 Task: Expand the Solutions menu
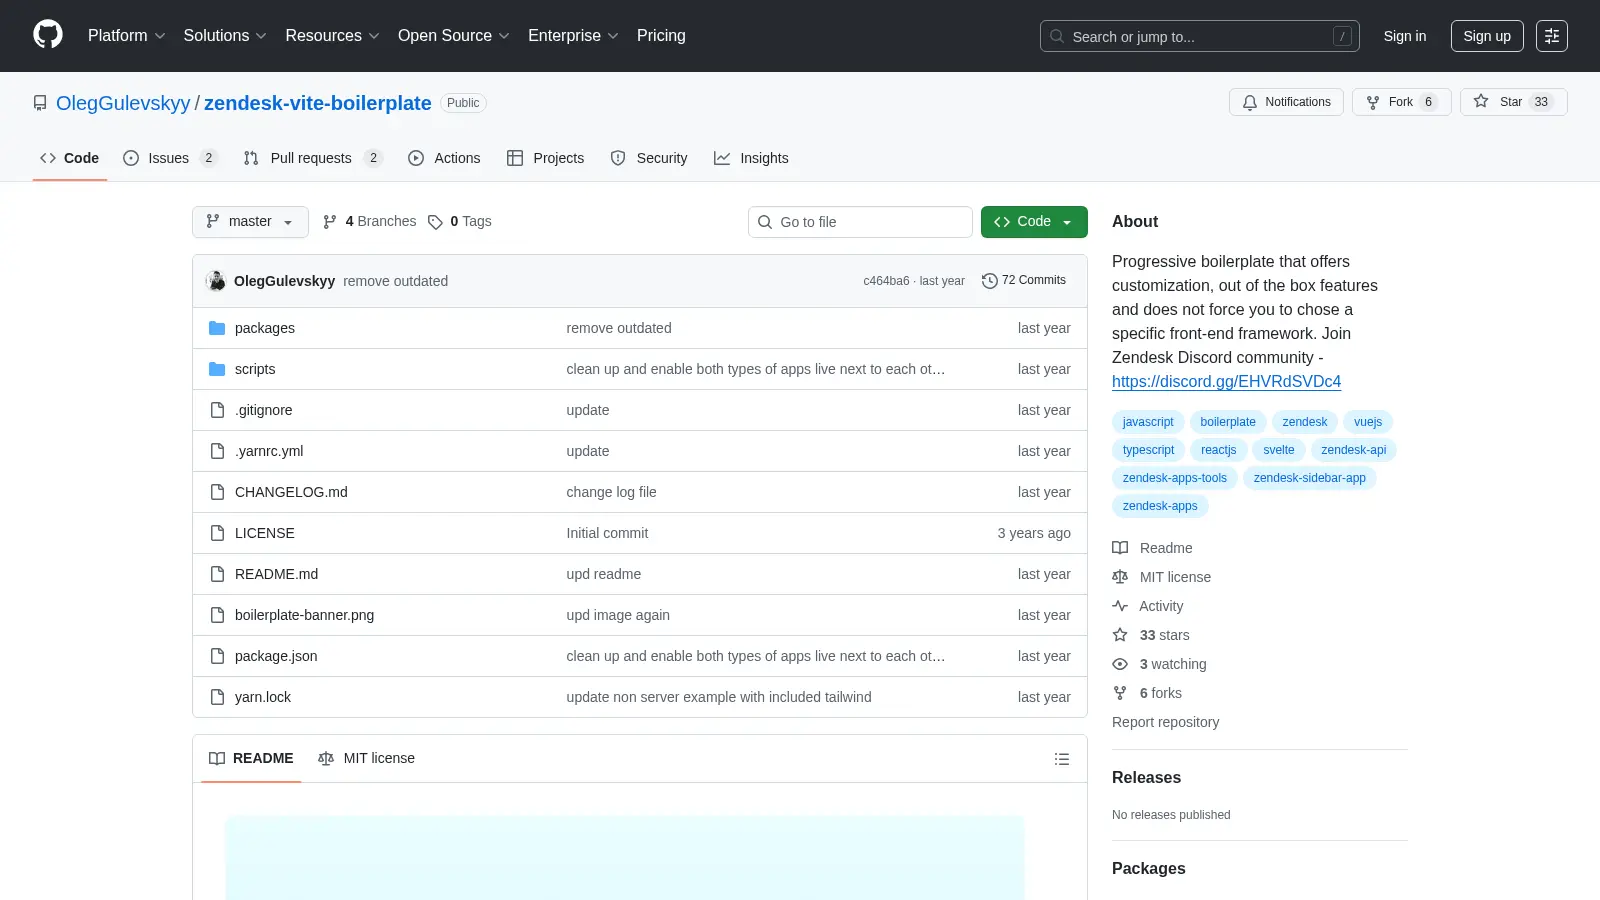(x=225, y=35)
